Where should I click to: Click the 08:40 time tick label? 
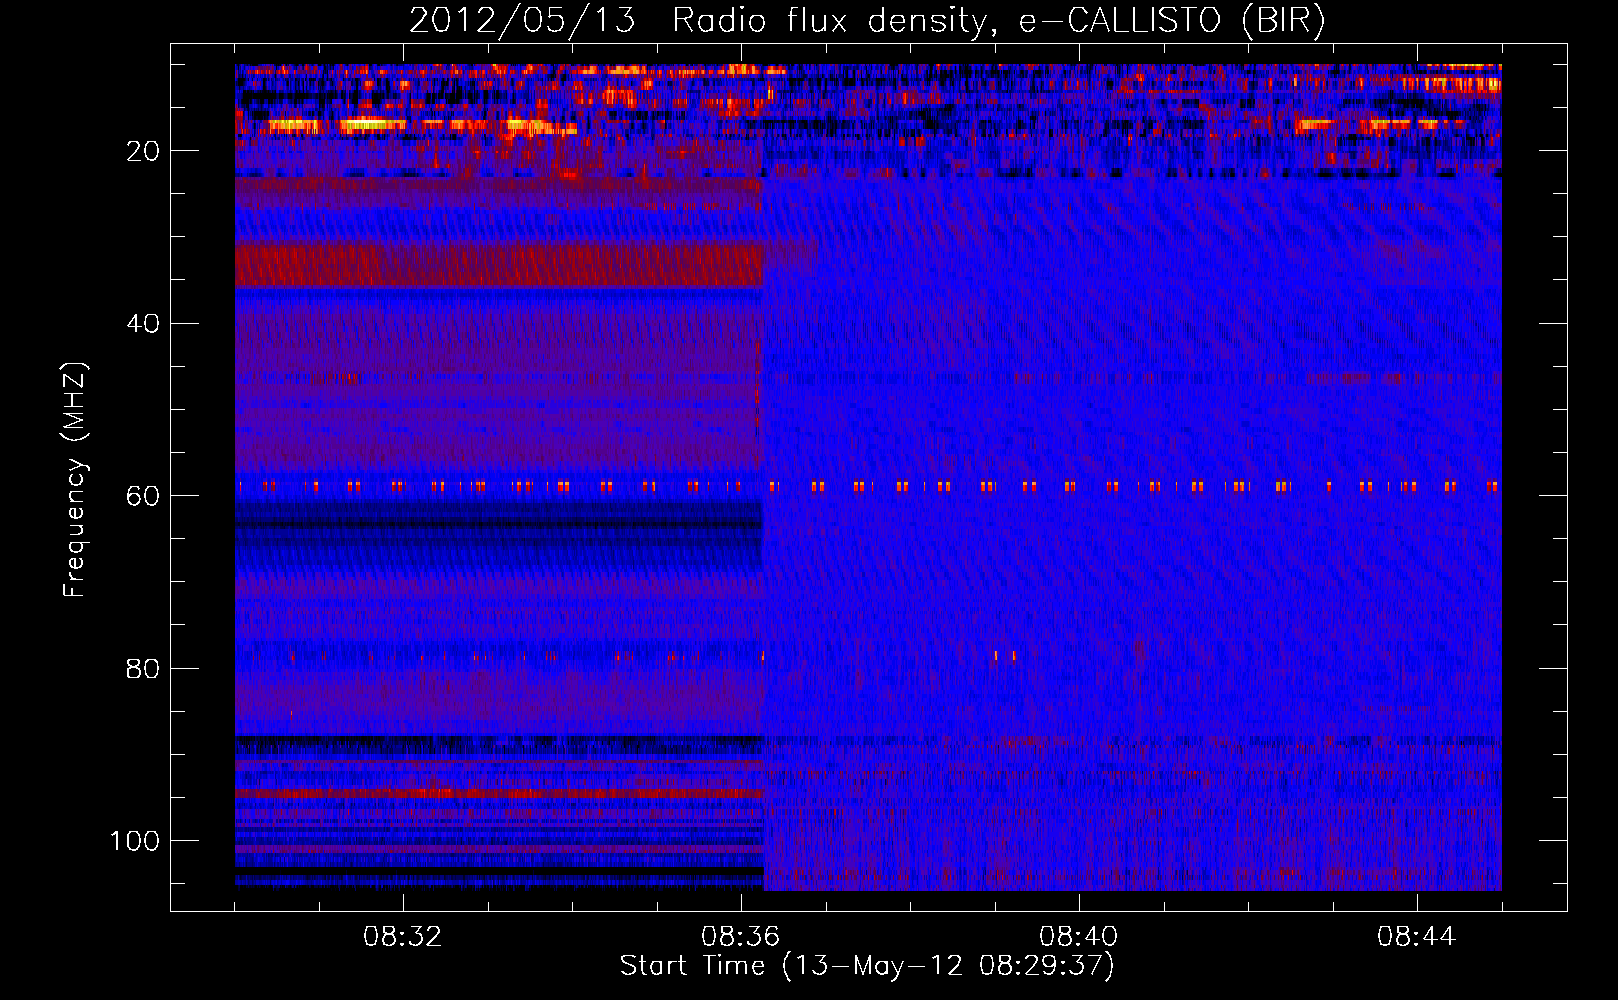1078,937
